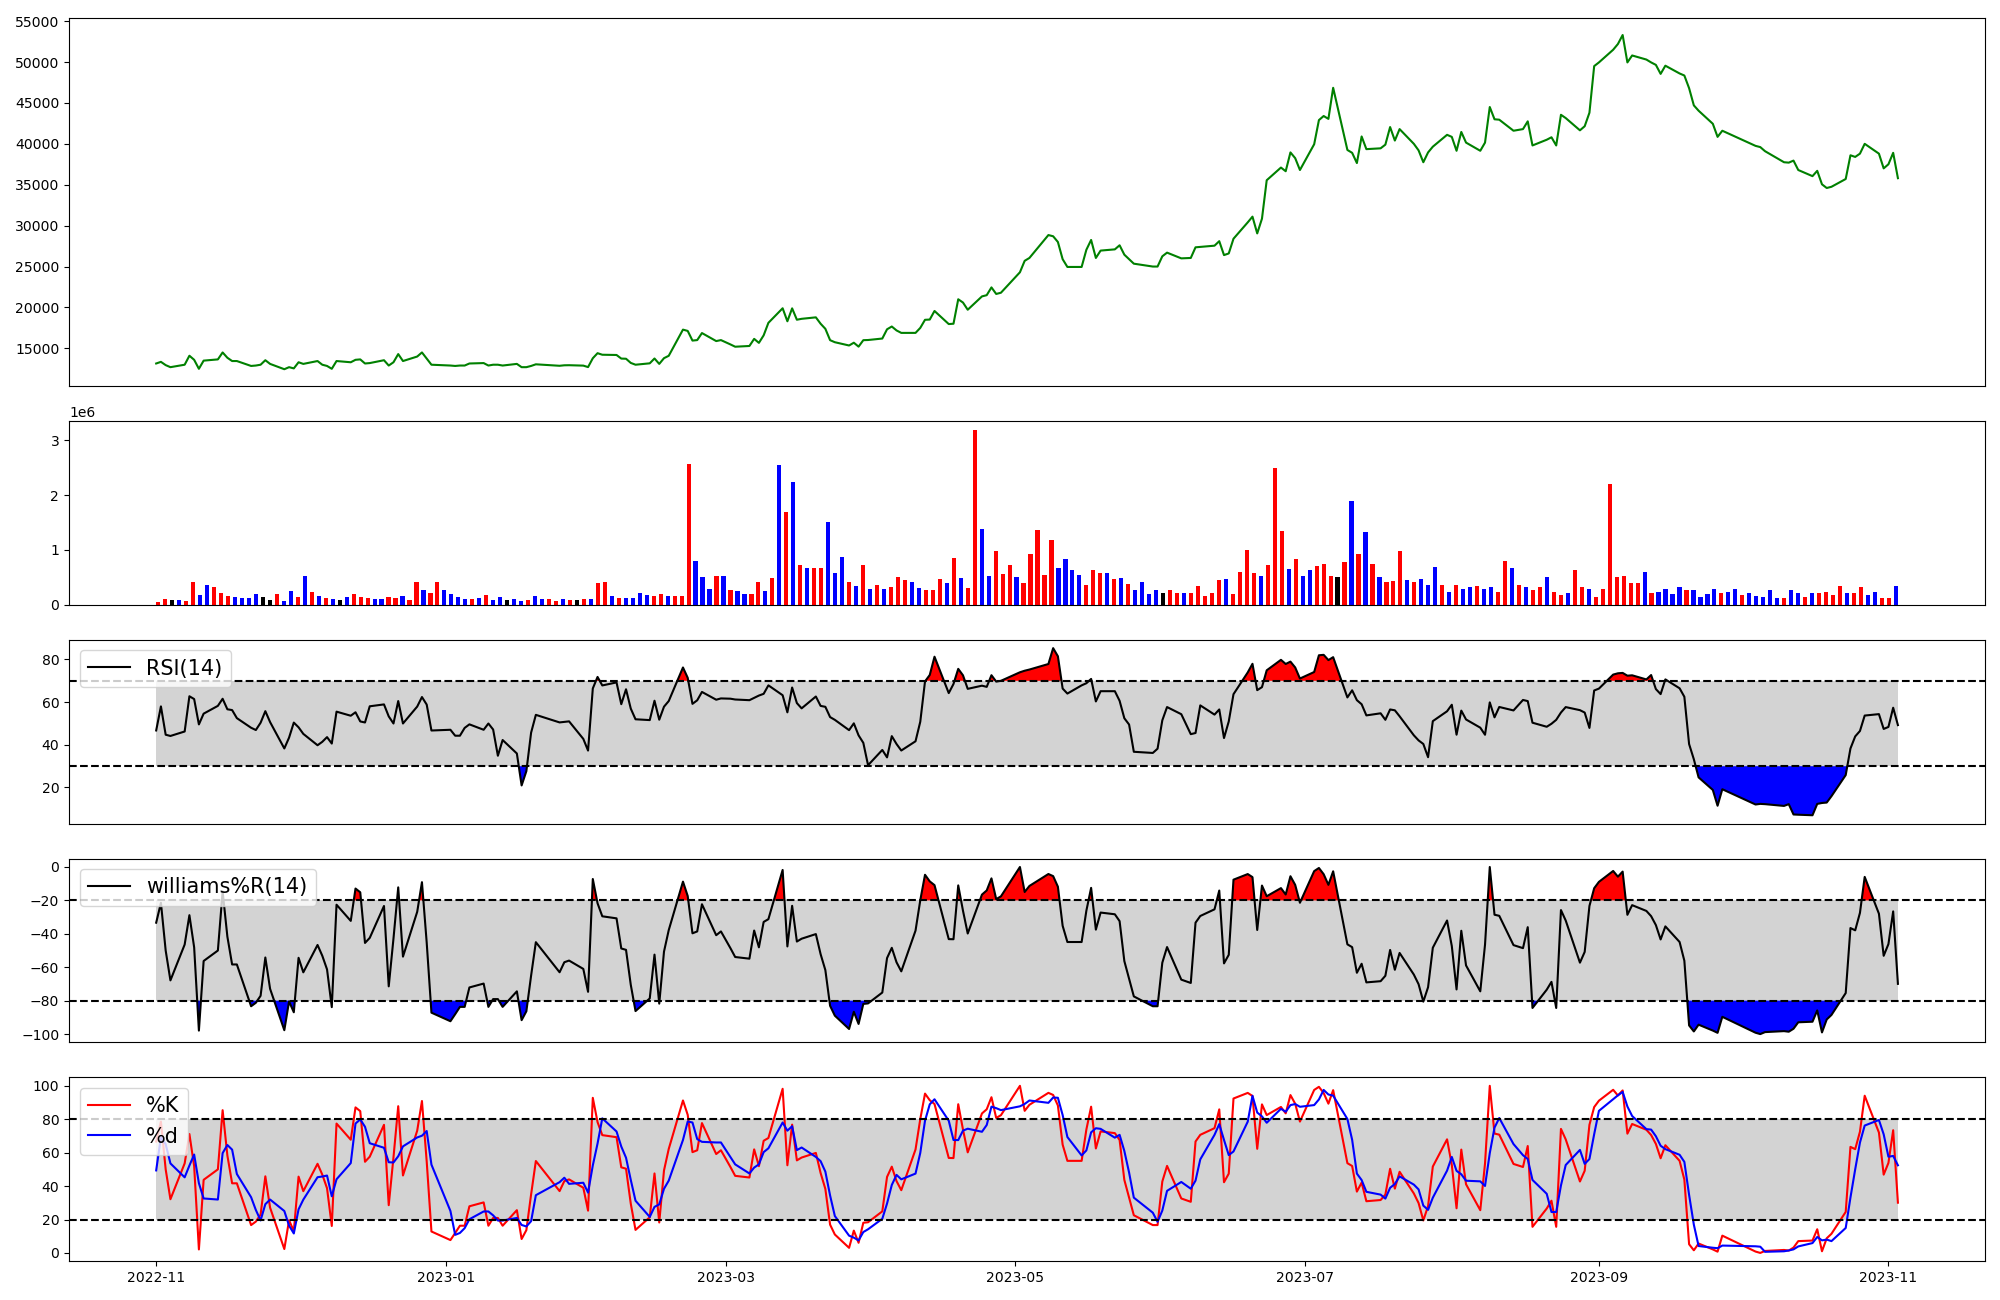
Task: Click the 55000 price axis tick label
Action: (36, 21)
